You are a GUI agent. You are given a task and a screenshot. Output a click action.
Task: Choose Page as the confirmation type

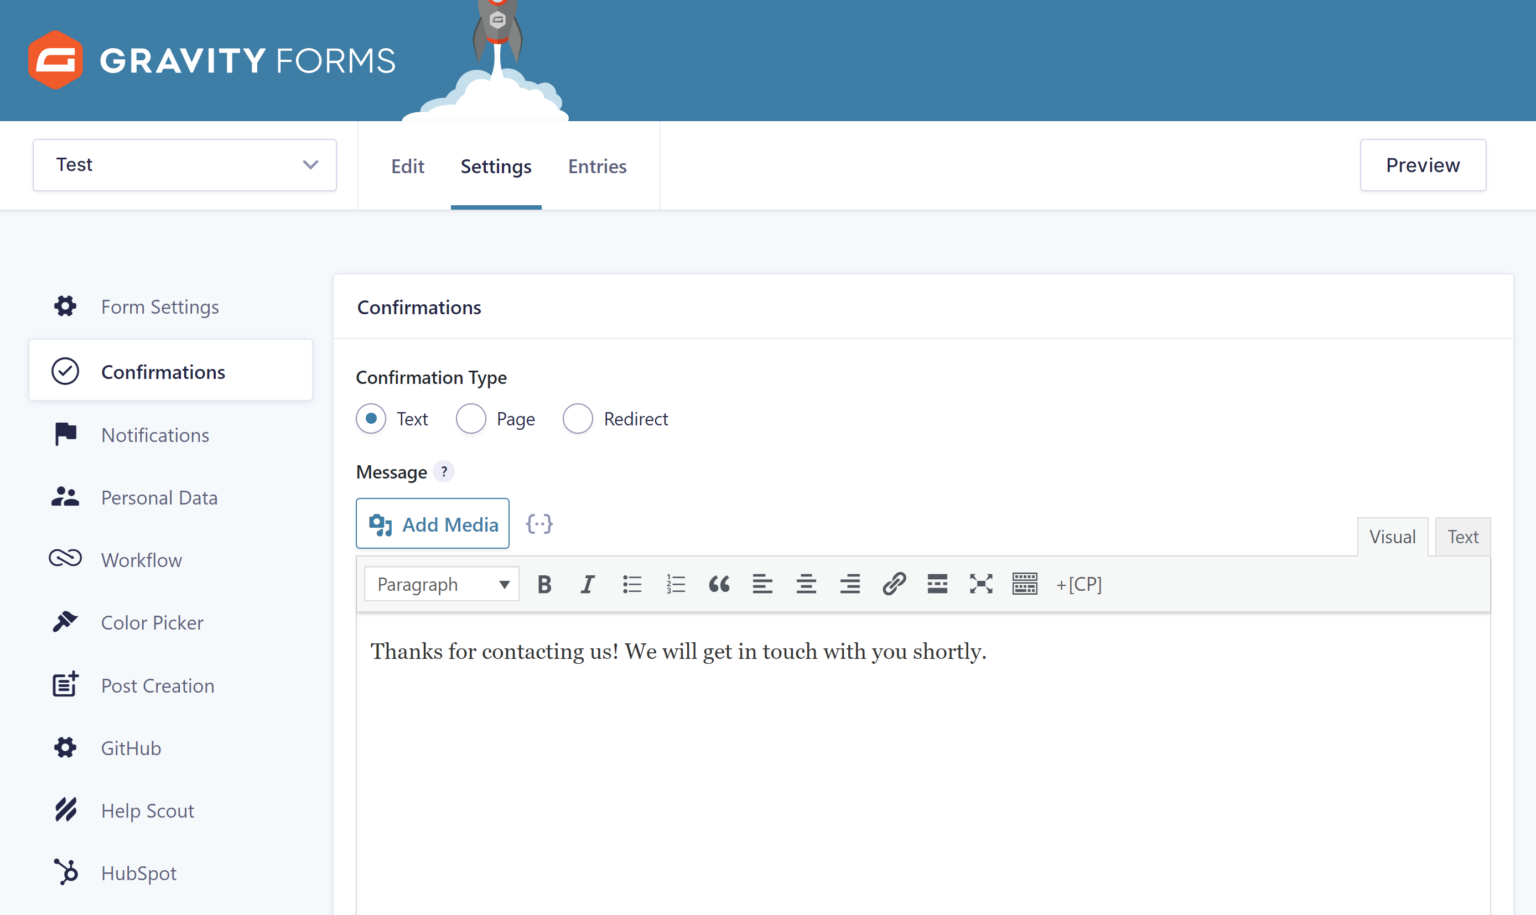pyautogui.click(x=470, y=418)
